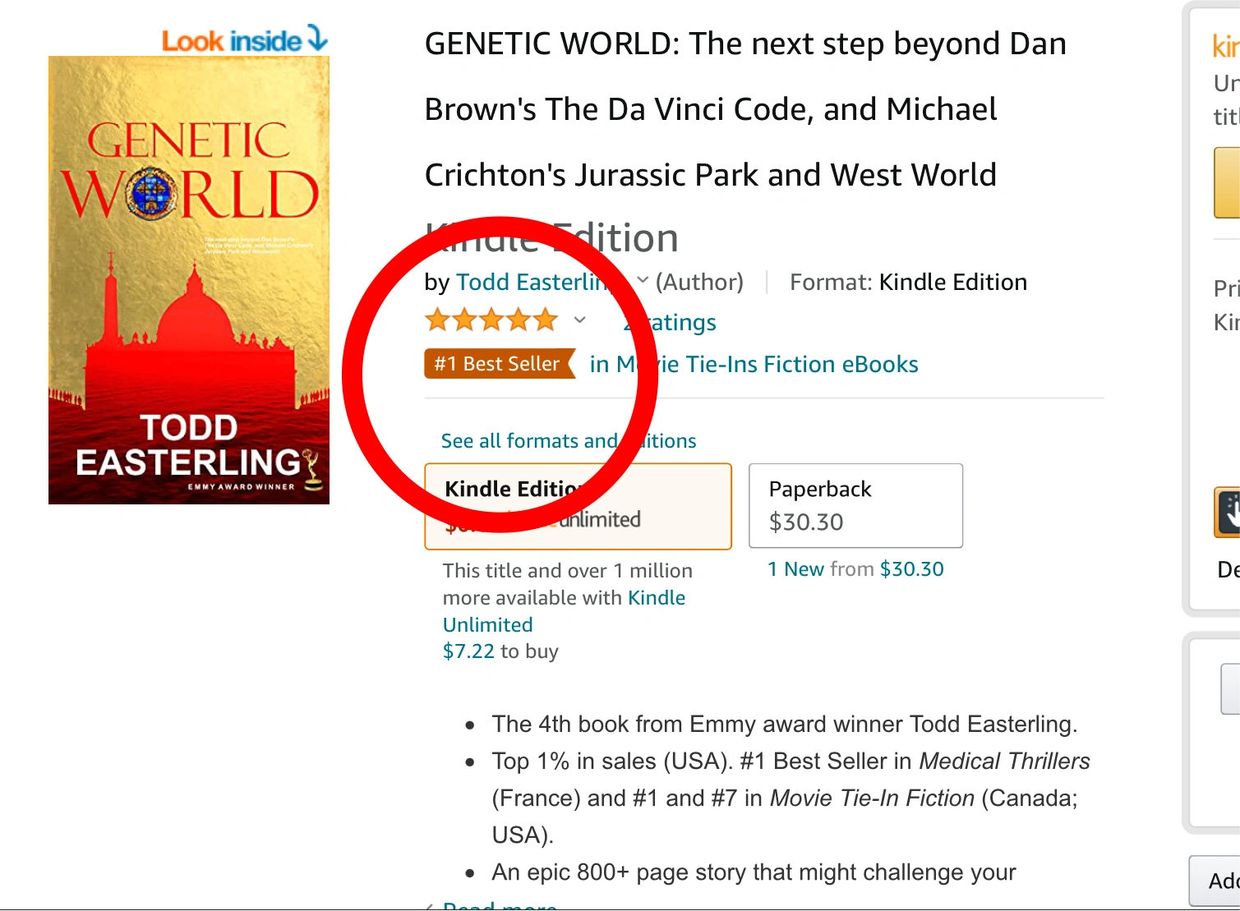Click the 1 New from $30.30 link
This screenshot has width=1240, height=911.
tap(855, 569)
